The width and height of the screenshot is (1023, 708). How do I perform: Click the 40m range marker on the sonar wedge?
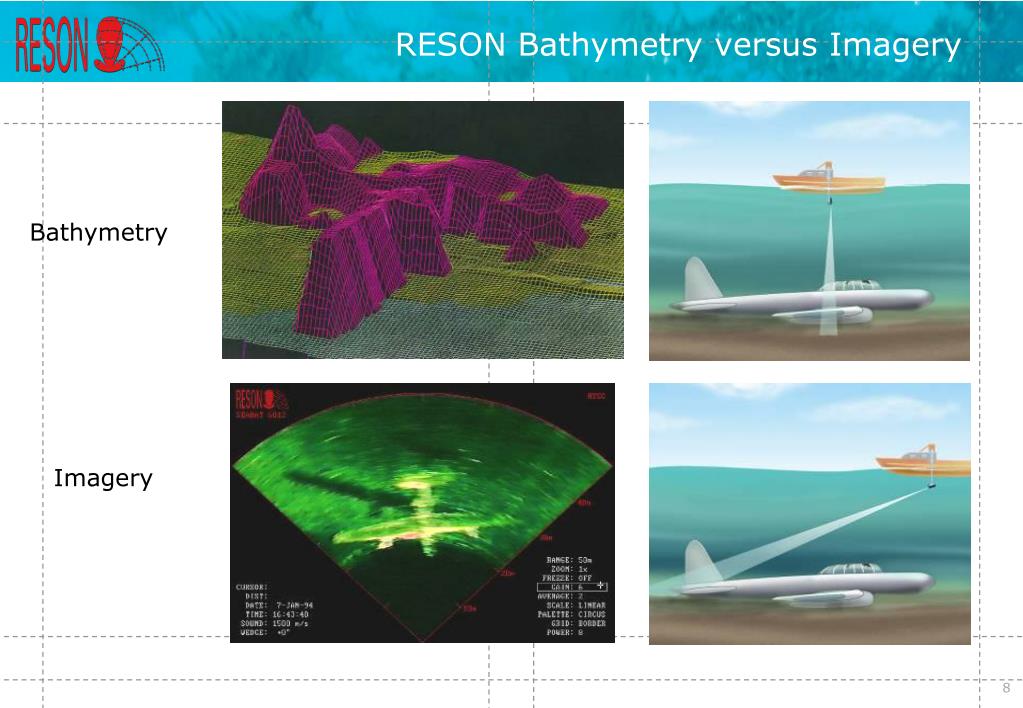pos(583,502)
